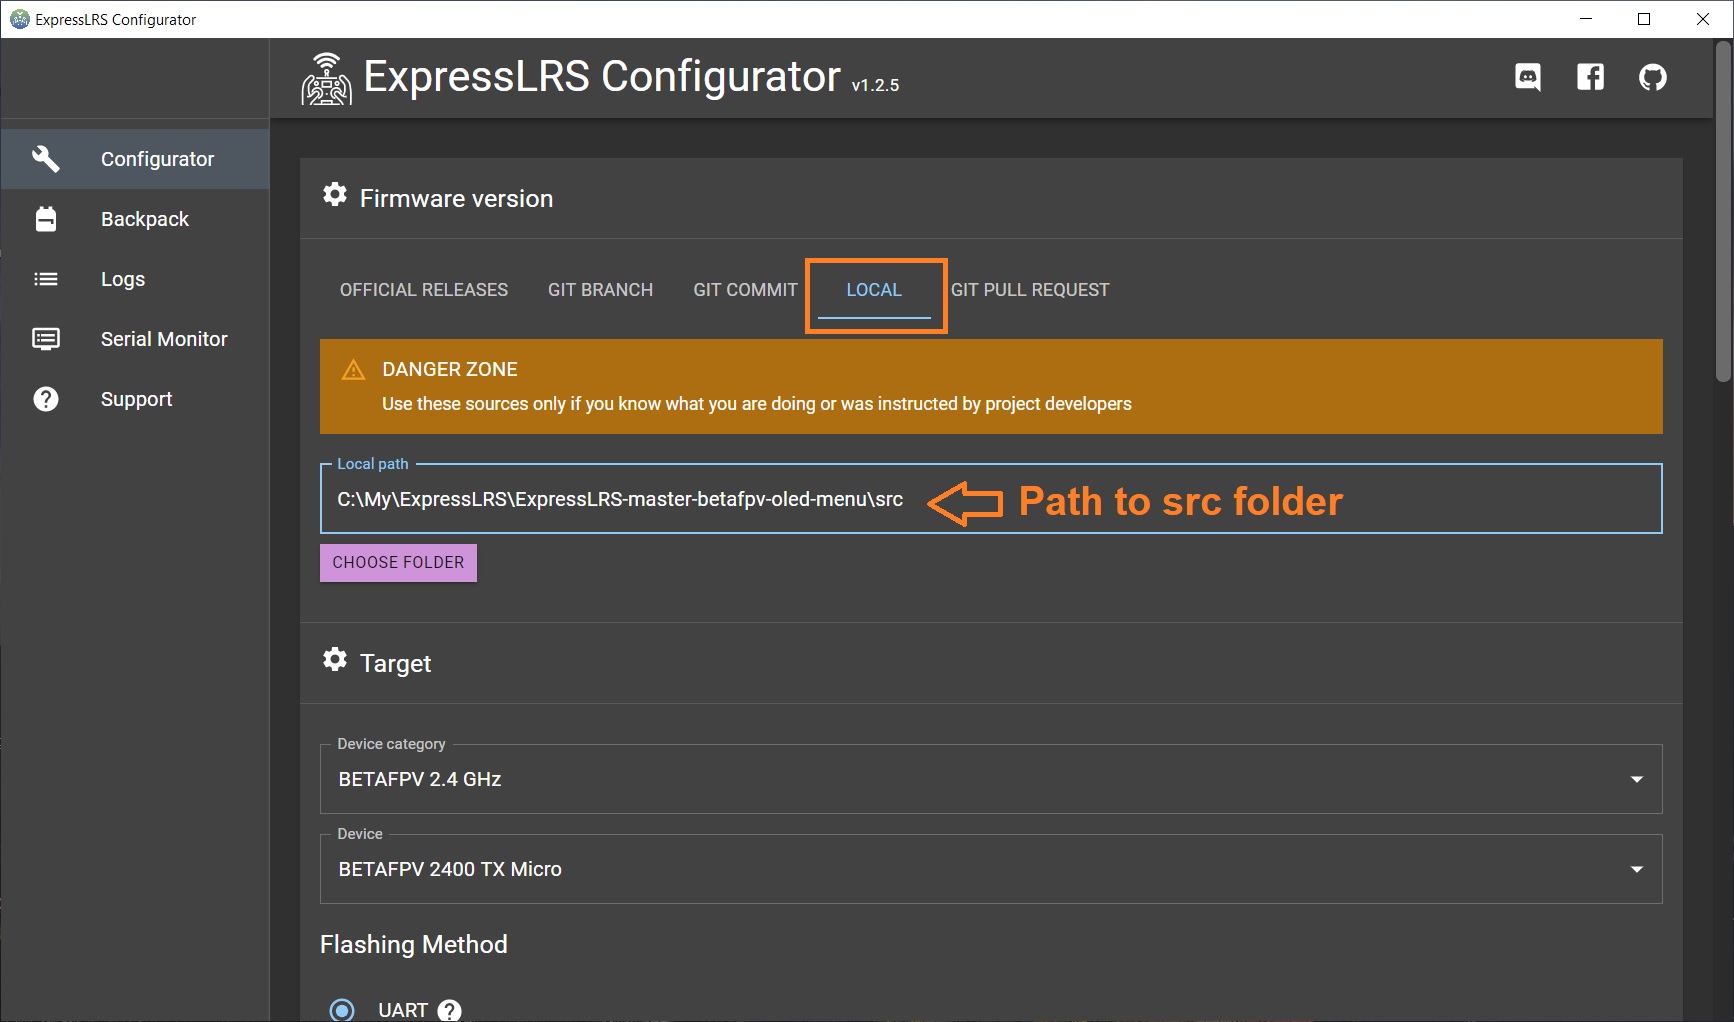Switch to the Git Commit tab
Image resolution: width=1734 pixels, height=1022 pixels.
coord(745,290)
